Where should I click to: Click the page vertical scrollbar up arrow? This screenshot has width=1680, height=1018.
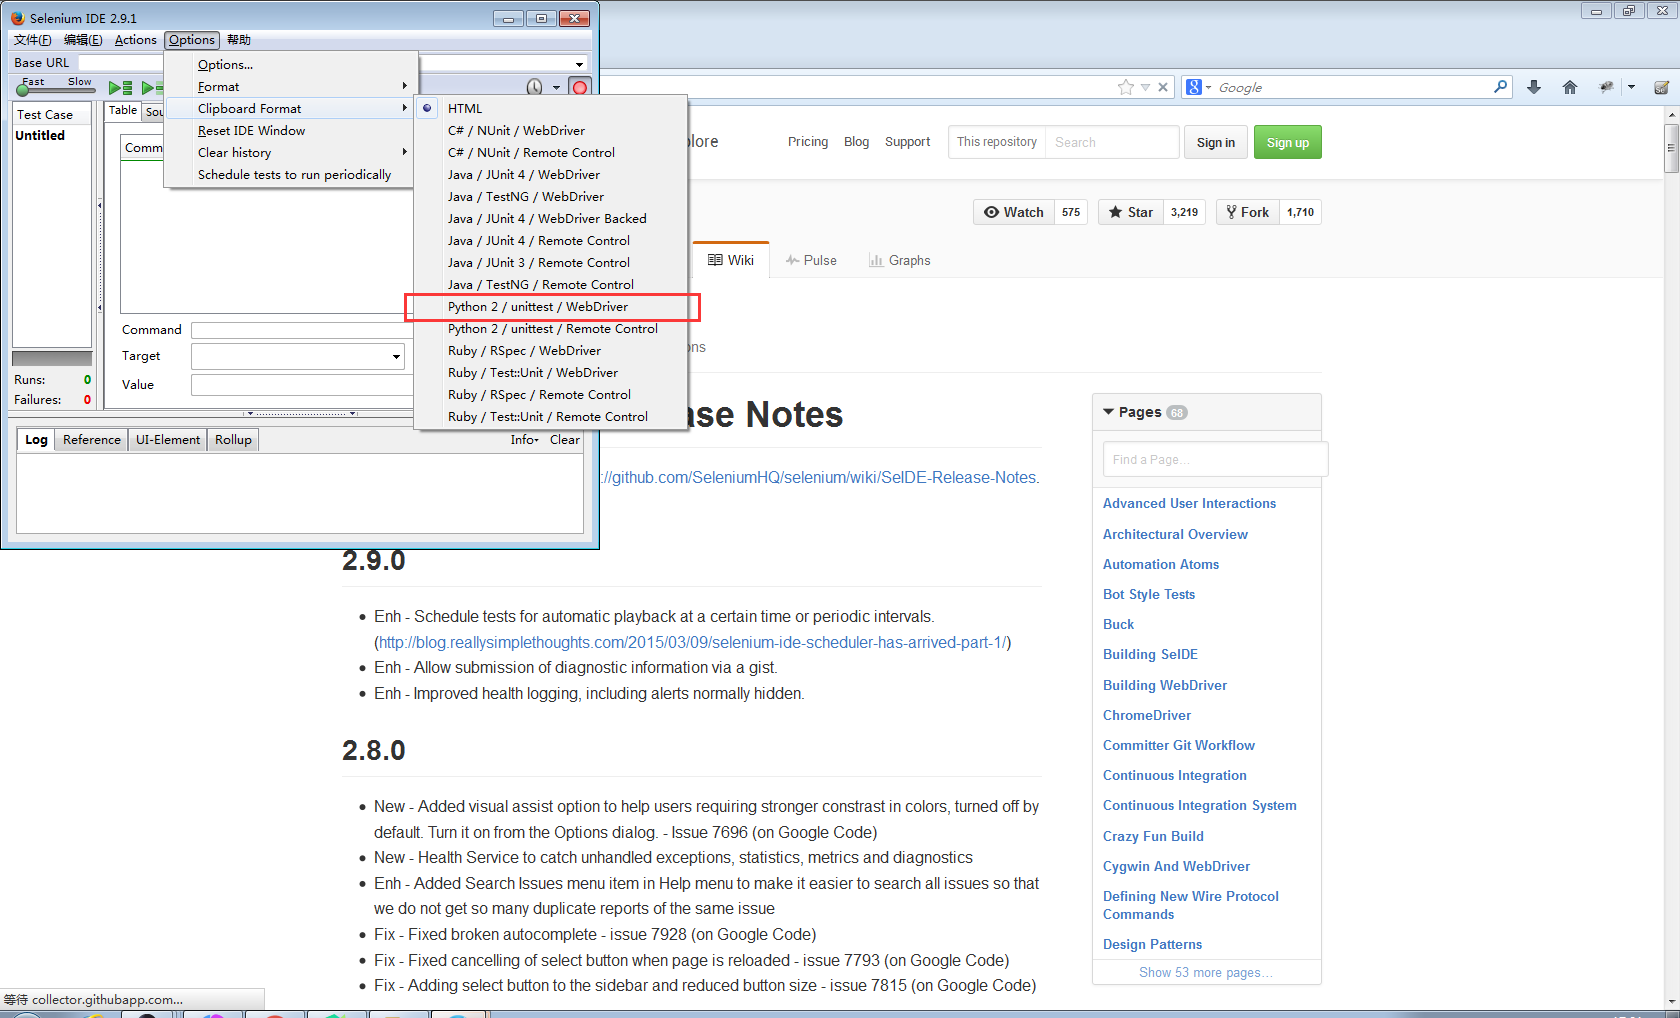[x=1671, y=115]
